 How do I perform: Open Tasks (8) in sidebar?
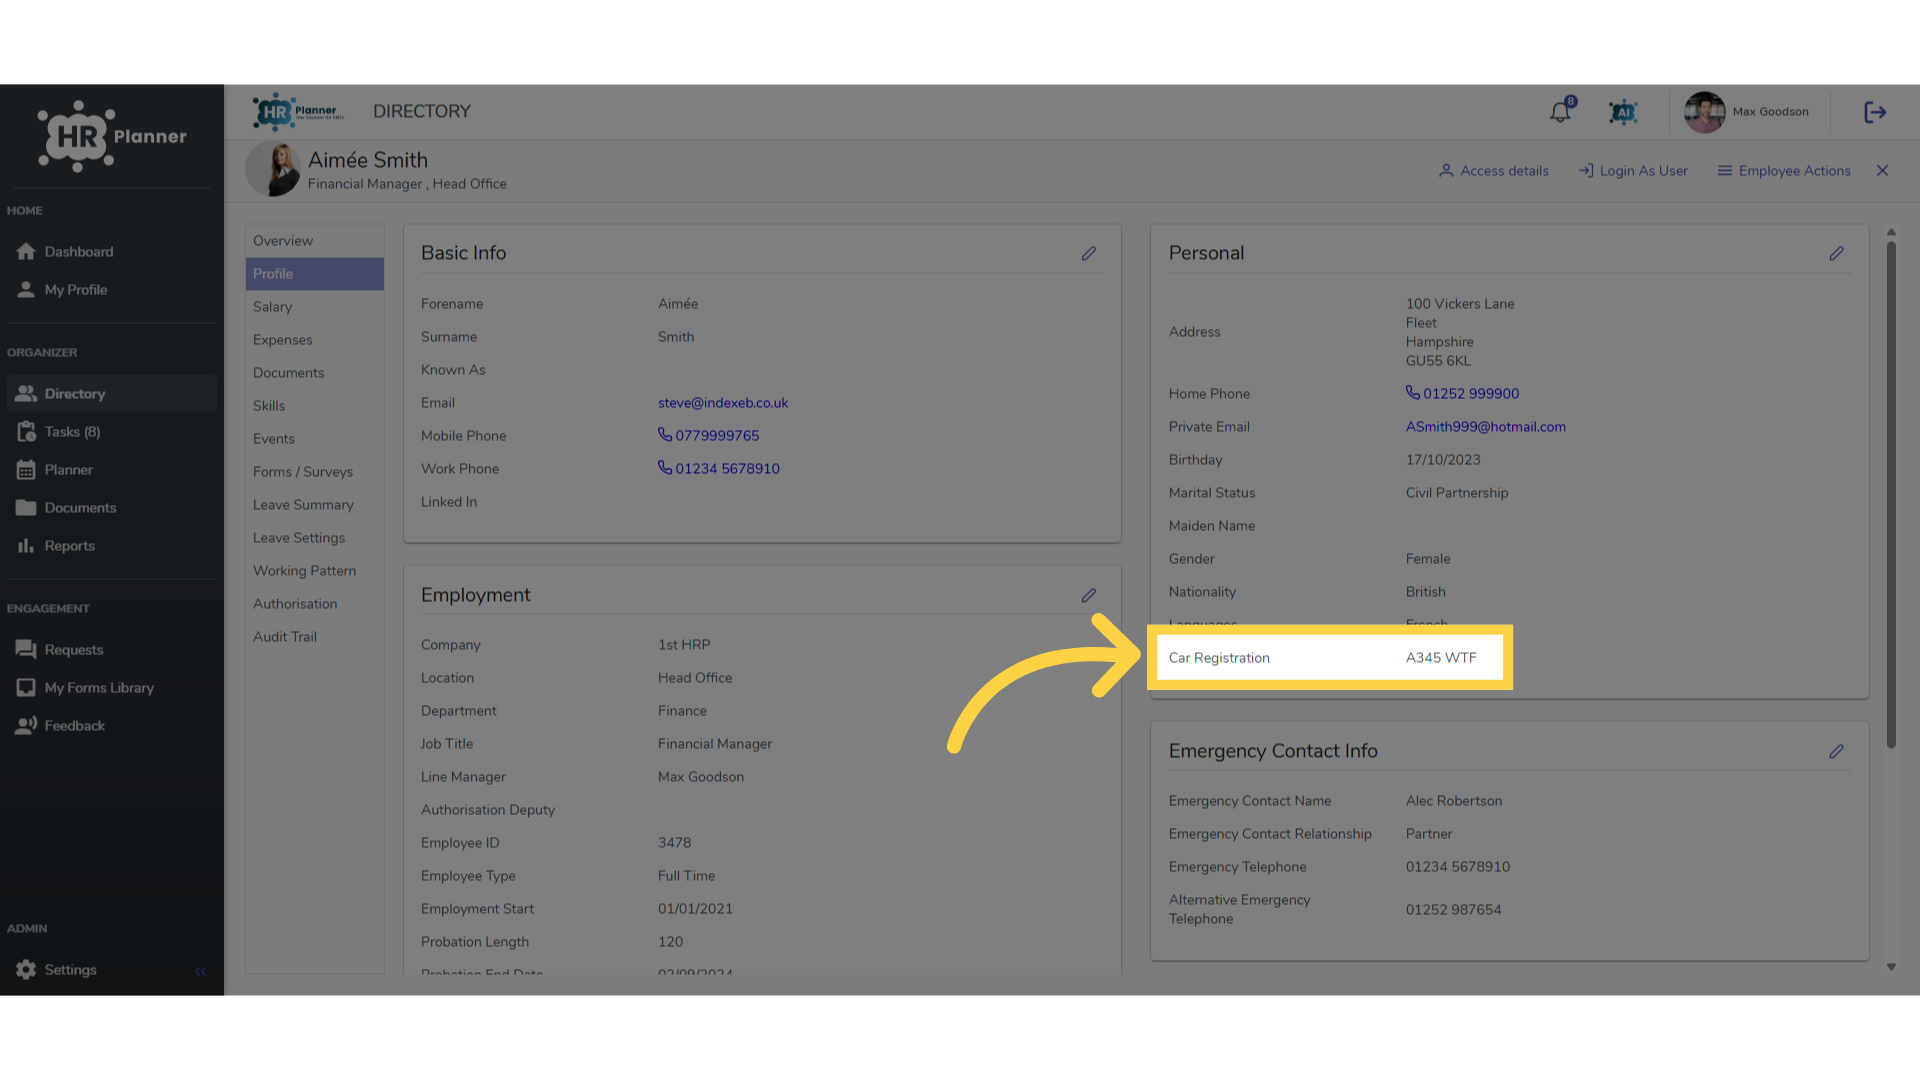111,432
